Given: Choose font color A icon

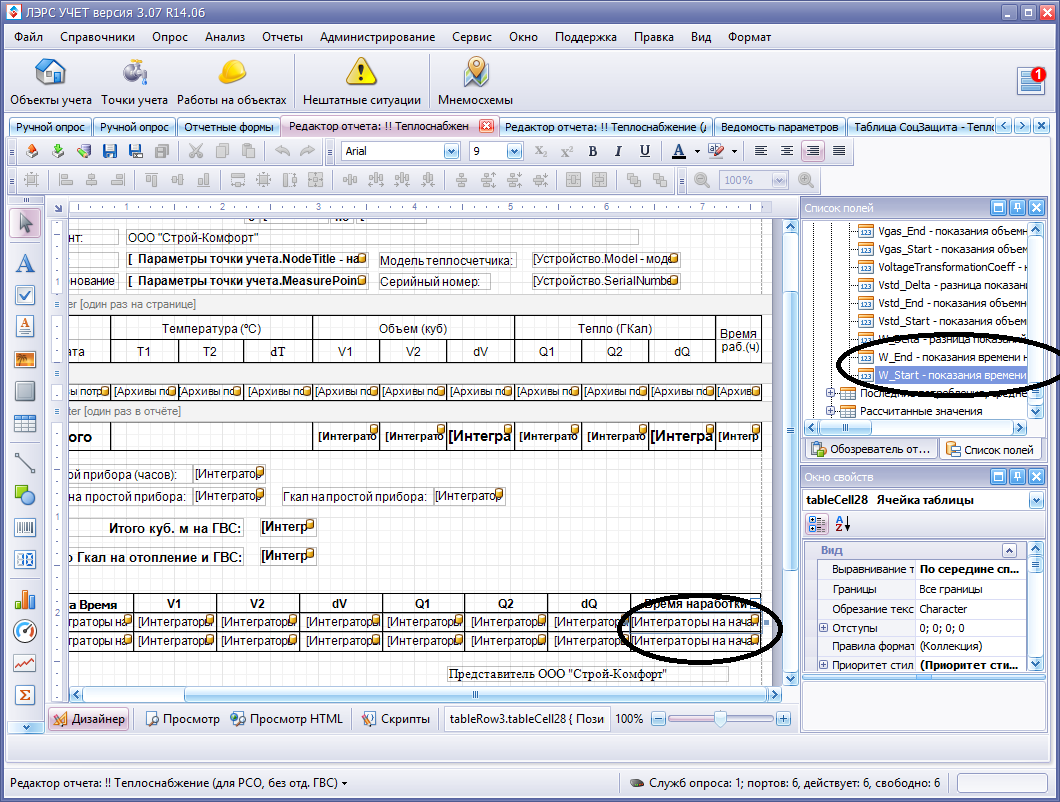Looking at the screenshot, I should tap(679, 151).
